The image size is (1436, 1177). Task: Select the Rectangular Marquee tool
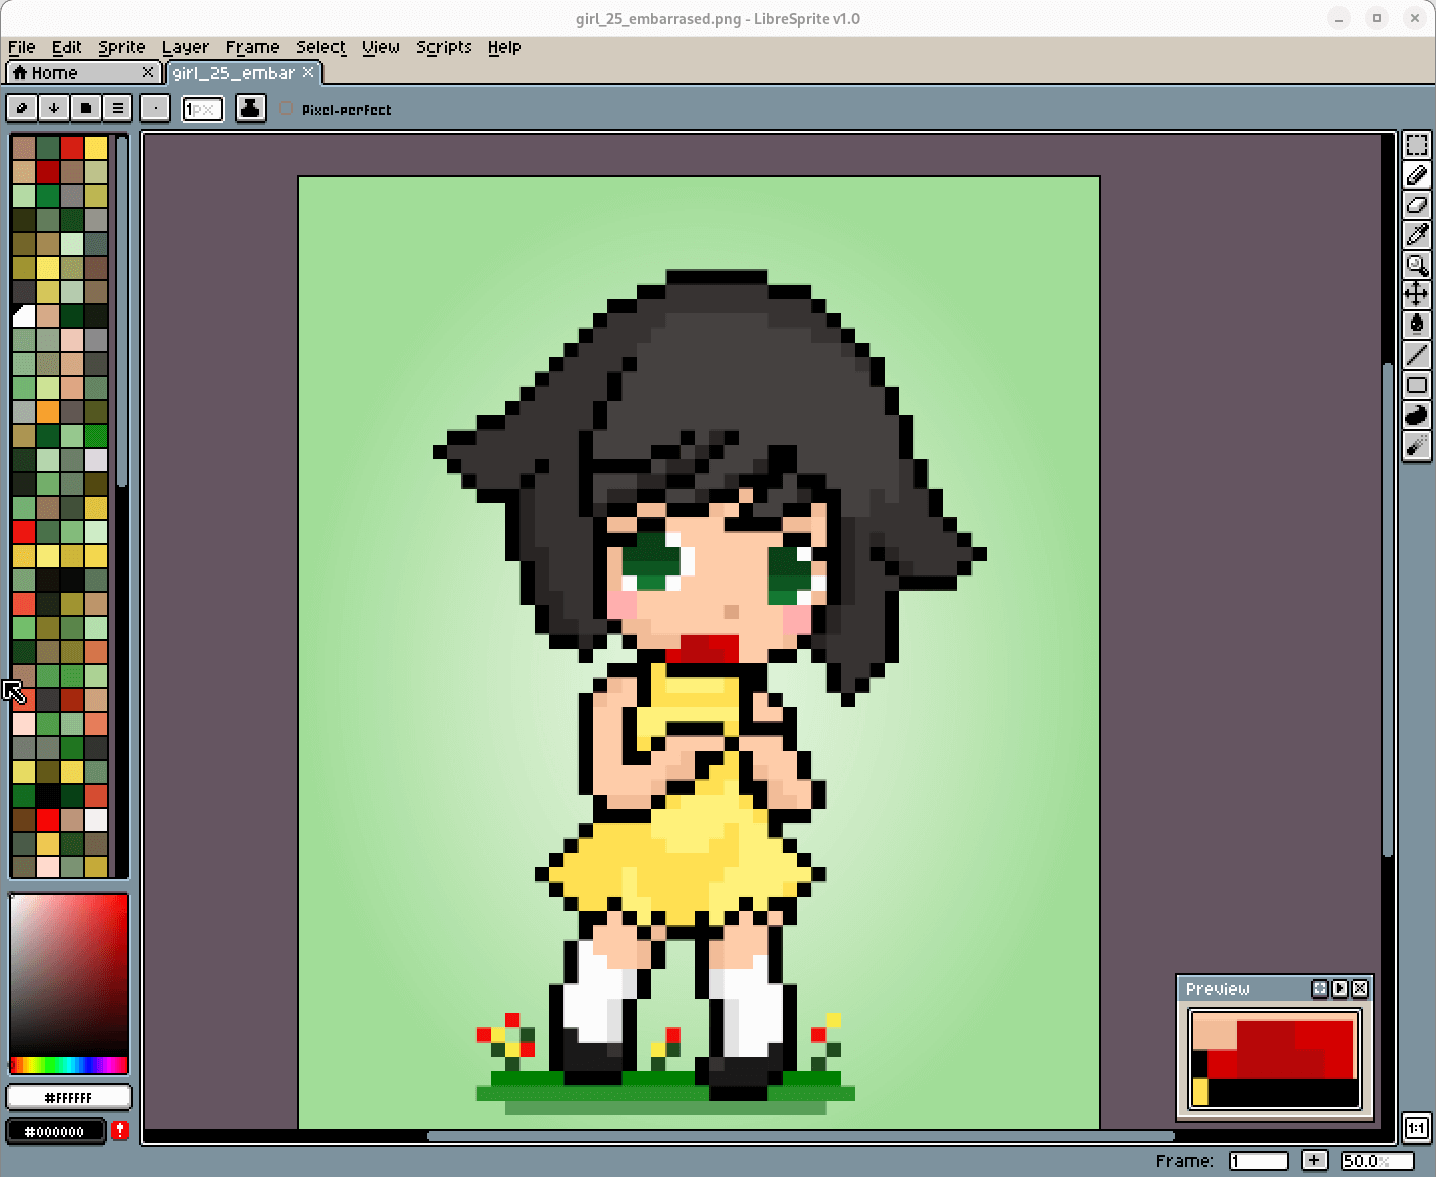pyautogui.click(x=1416, y=145)
